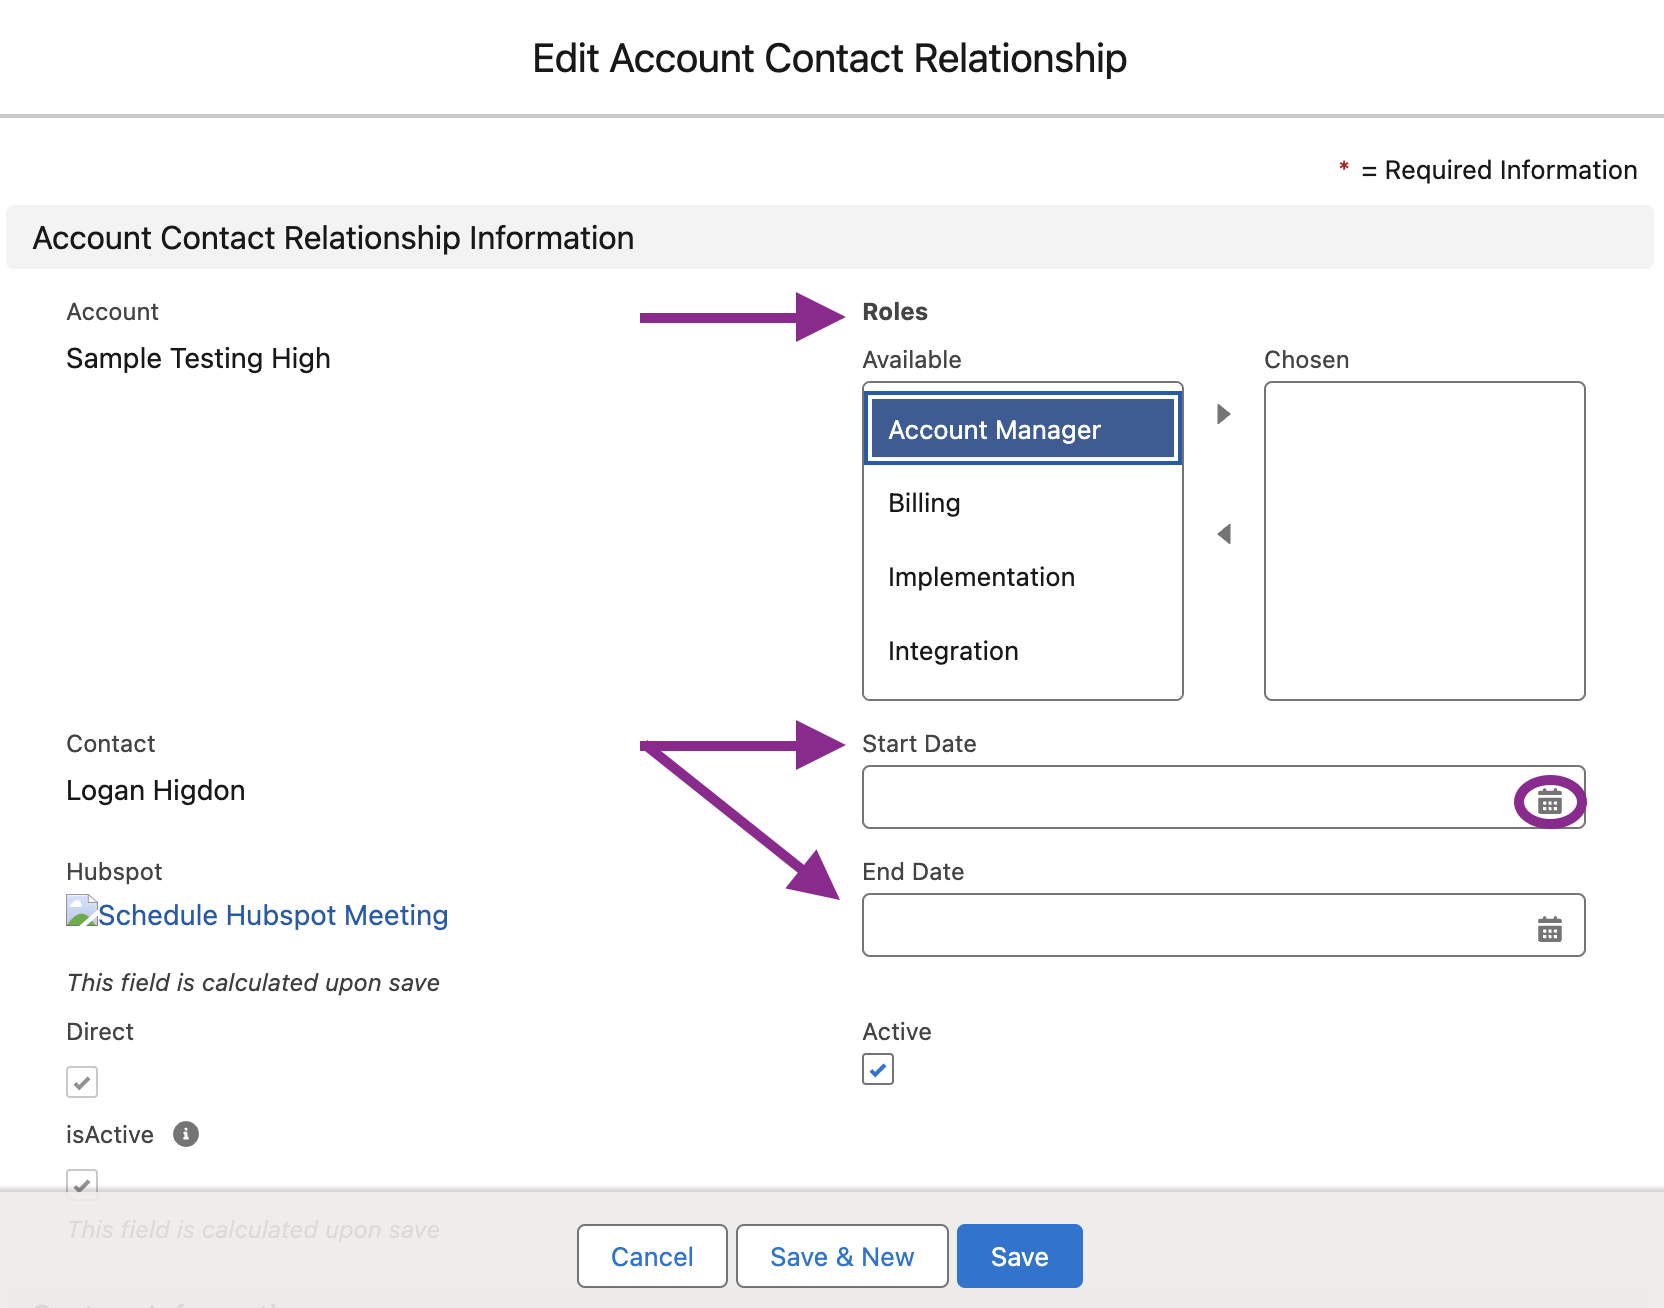Image resolution: width=1664 pixels, height=1308 pixels.
Task: Select Account Manager in Available roles
Action: coord(1023,429)
